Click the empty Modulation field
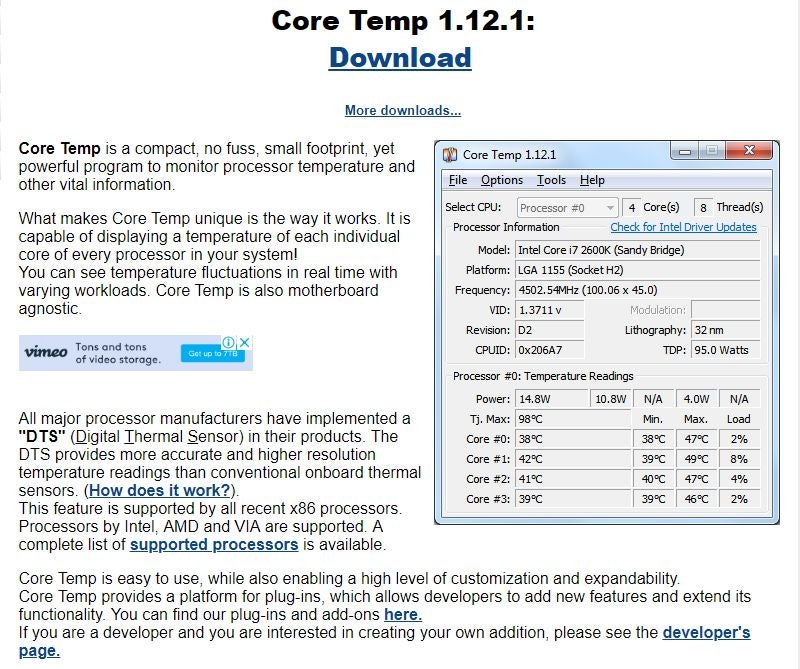The width and height of the screenshot is (800, 669). 726,310
